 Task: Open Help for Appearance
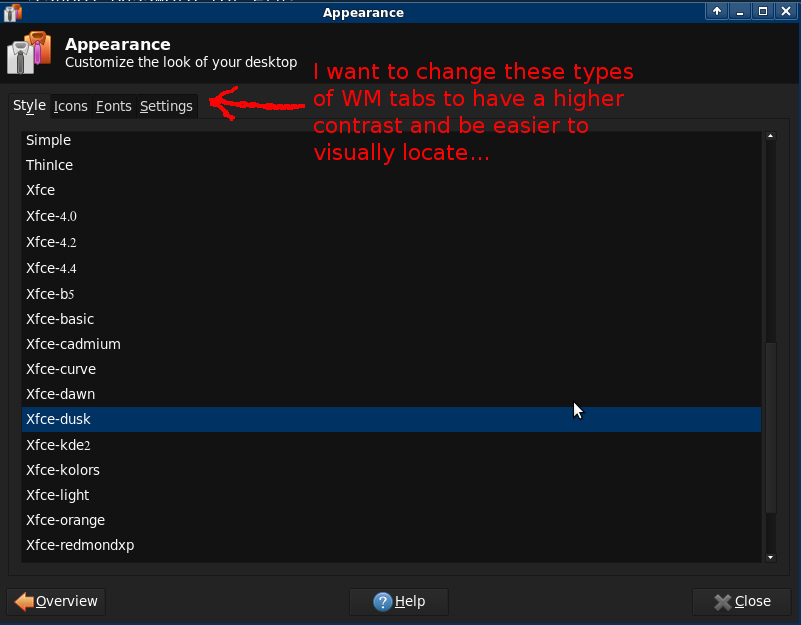click(399, 601)
